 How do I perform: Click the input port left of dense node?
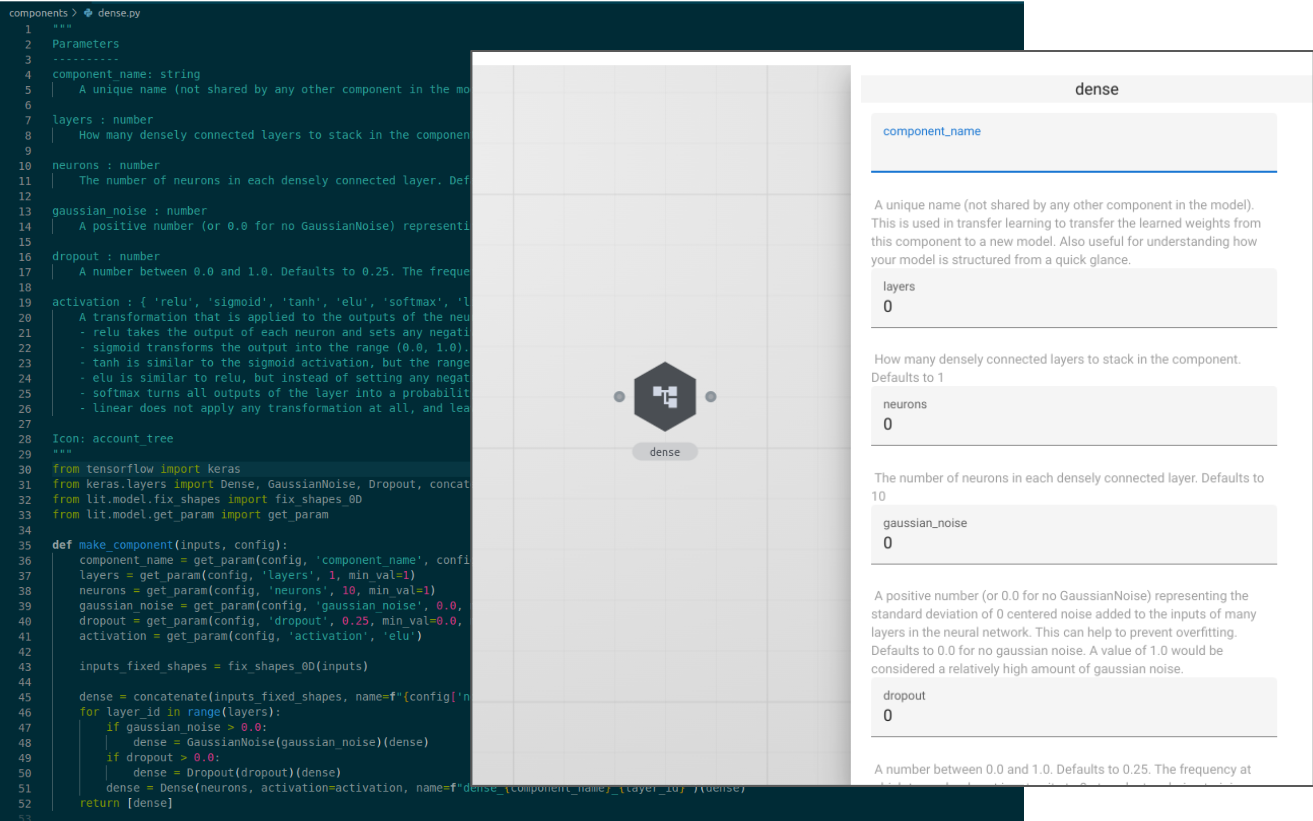tap(619, 397)
